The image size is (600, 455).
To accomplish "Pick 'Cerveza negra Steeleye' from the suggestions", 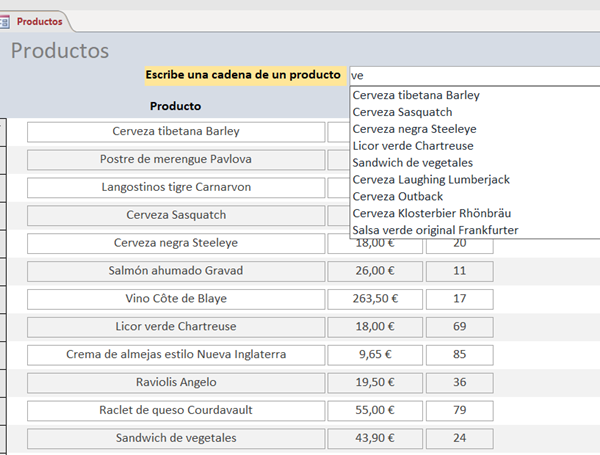I will click(414, 129).
